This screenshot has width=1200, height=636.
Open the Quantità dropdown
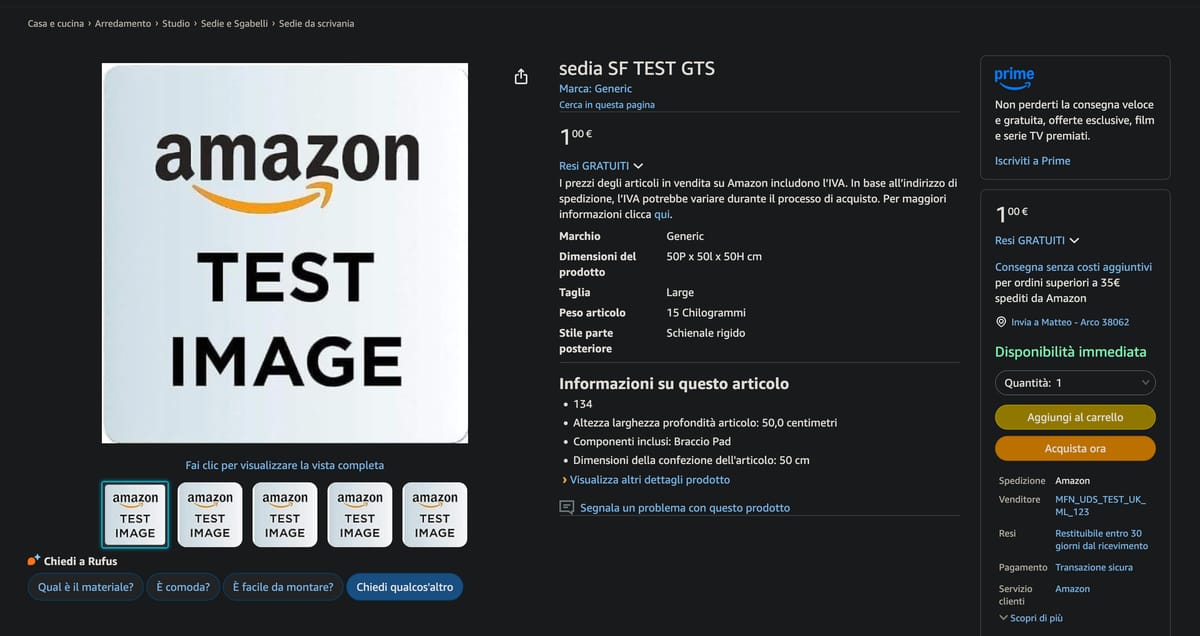[1075, 382]
